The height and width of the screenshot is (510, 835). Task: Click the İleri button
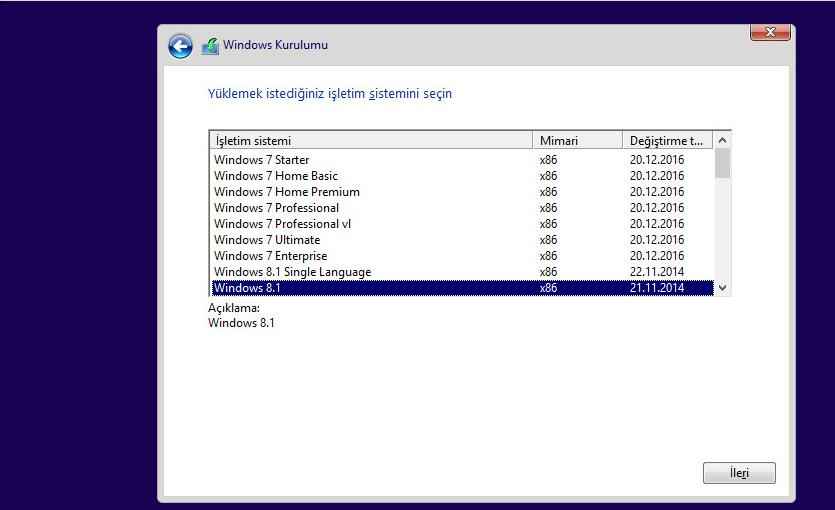click(739, 473)
